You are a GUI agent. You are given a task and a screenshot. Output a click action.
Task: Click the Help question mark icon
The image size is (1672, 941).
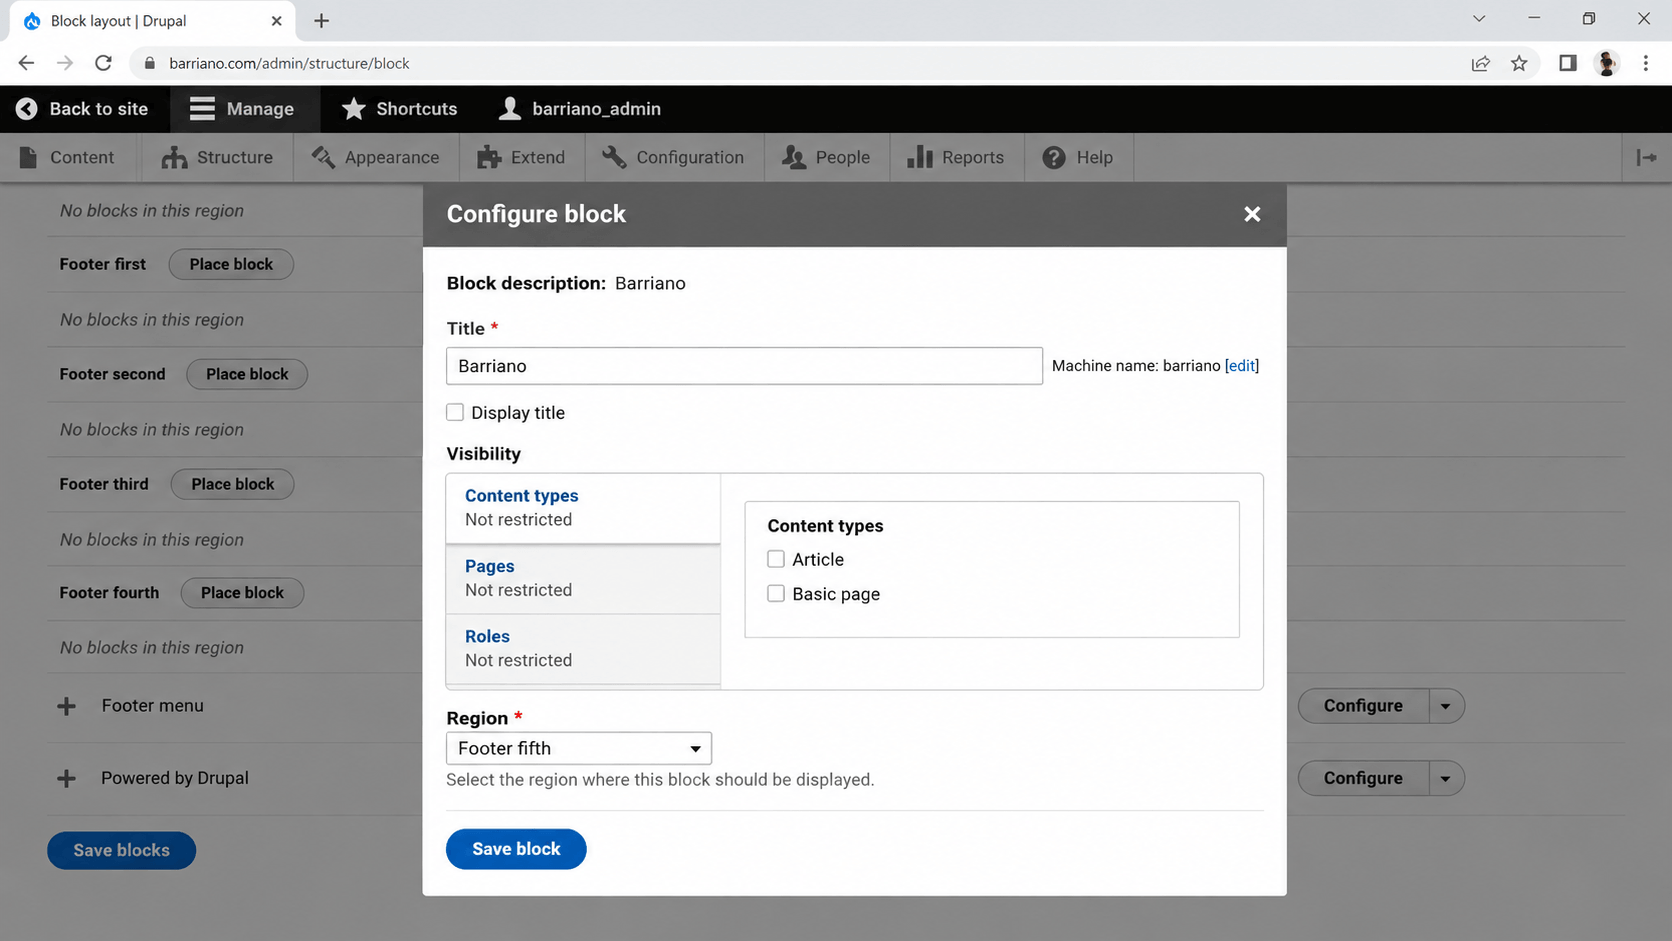click(1054, 157)
